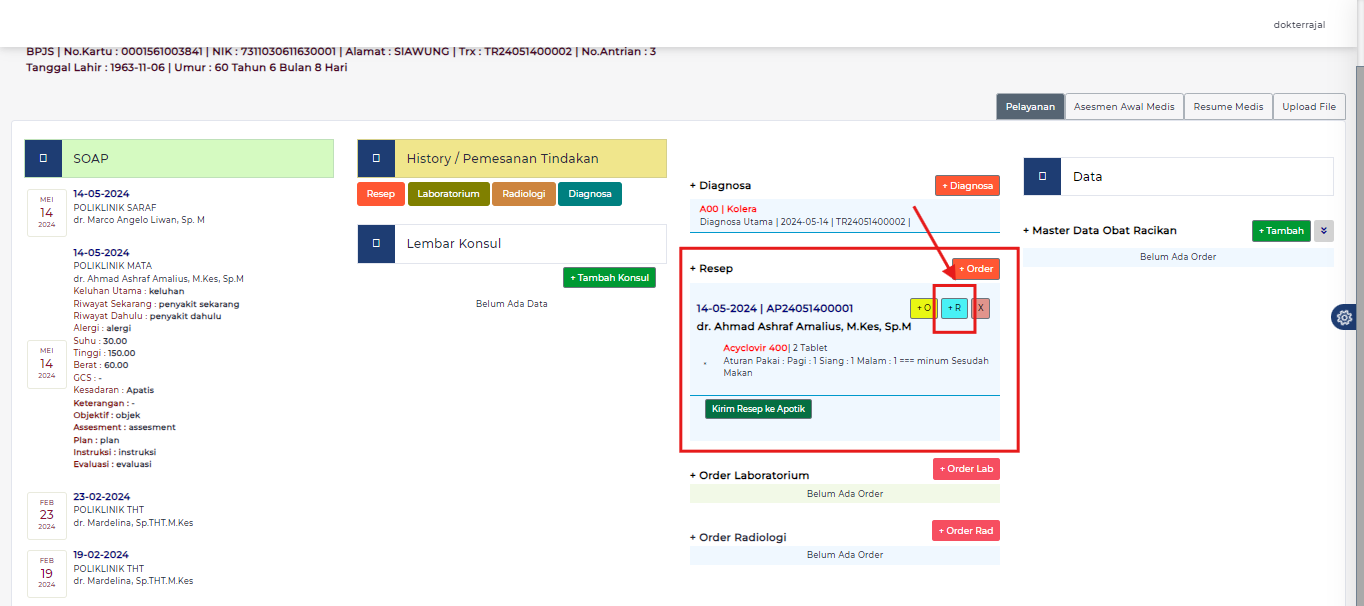Click the orange + Diagnosa button
The height and width of the screenshot is (606, 1364).
click(967, 185)
